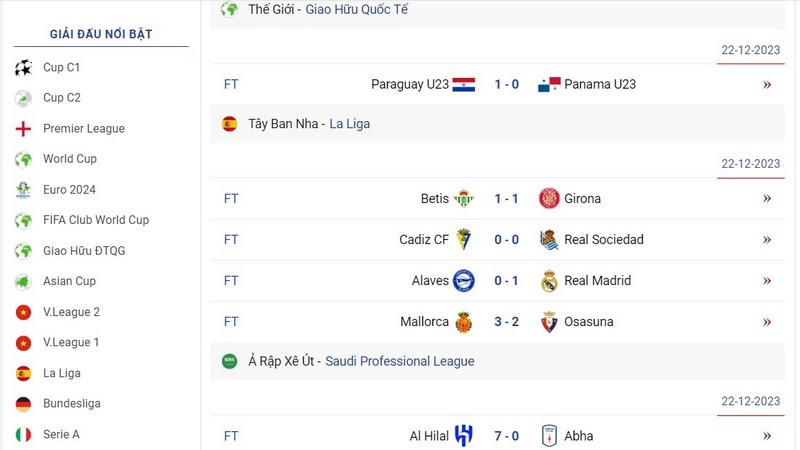This screenshot has width=800, height=450.
Task: Click the Girona club crest icon
Action: point(549,199)
